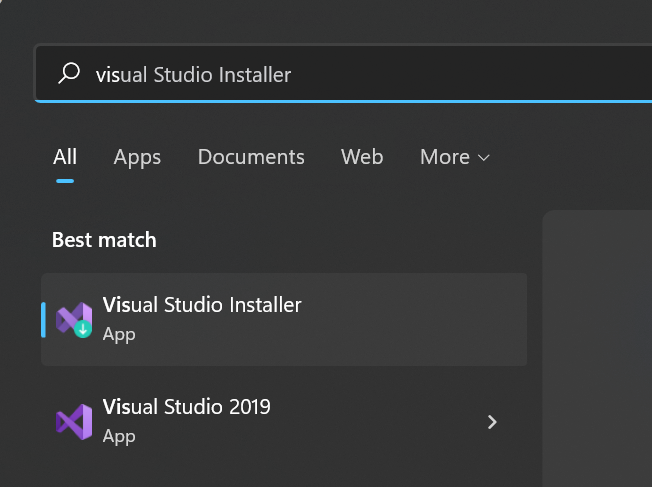The height and width of the screenshot is (487, 652).
Task: Switch to the Apps filter tab
Action: (137, 158)
